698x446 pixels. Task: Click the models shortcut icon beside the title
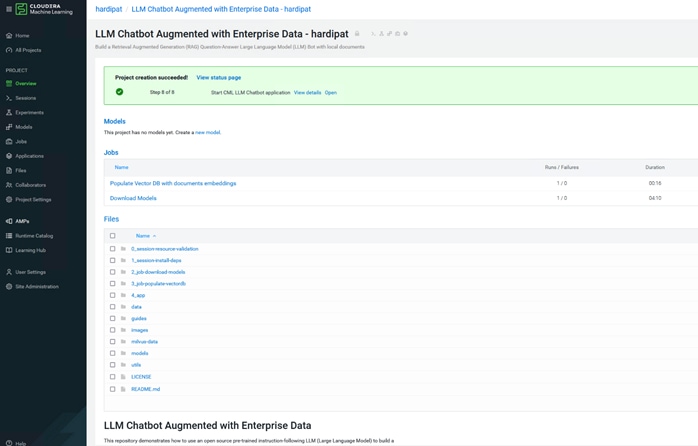click(x=390, y=34)
